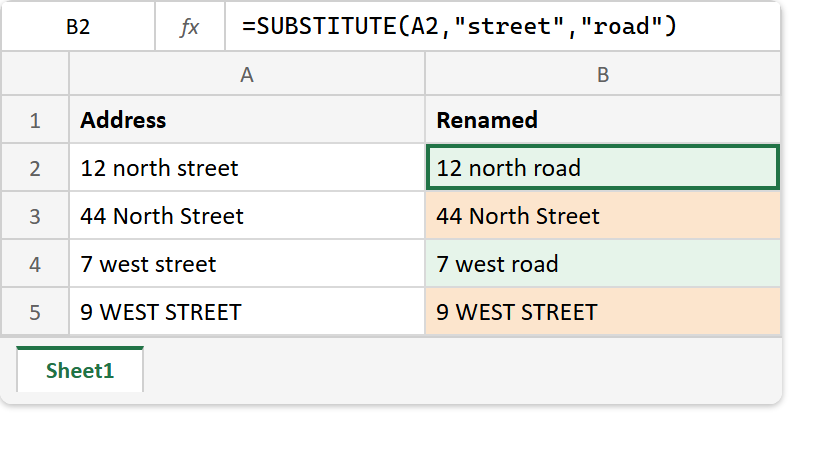Select row 1 header
The width and height of the screenshot is (830, 452).
click(35, 120)
